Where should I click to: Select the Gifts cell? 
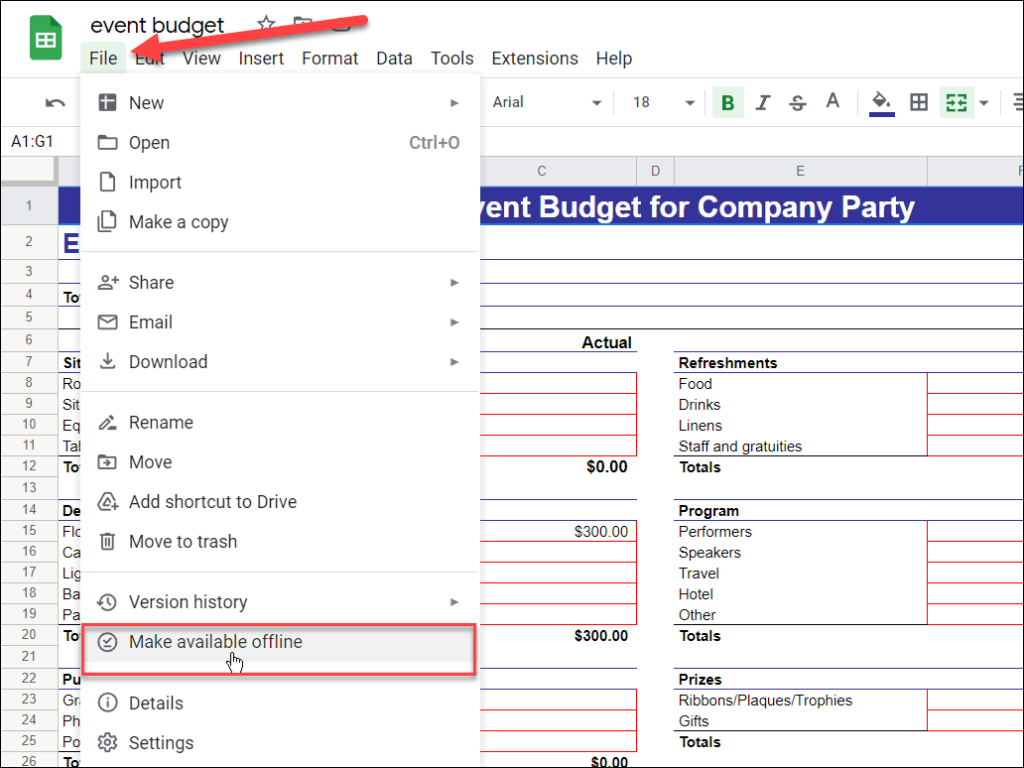(800, 721)
